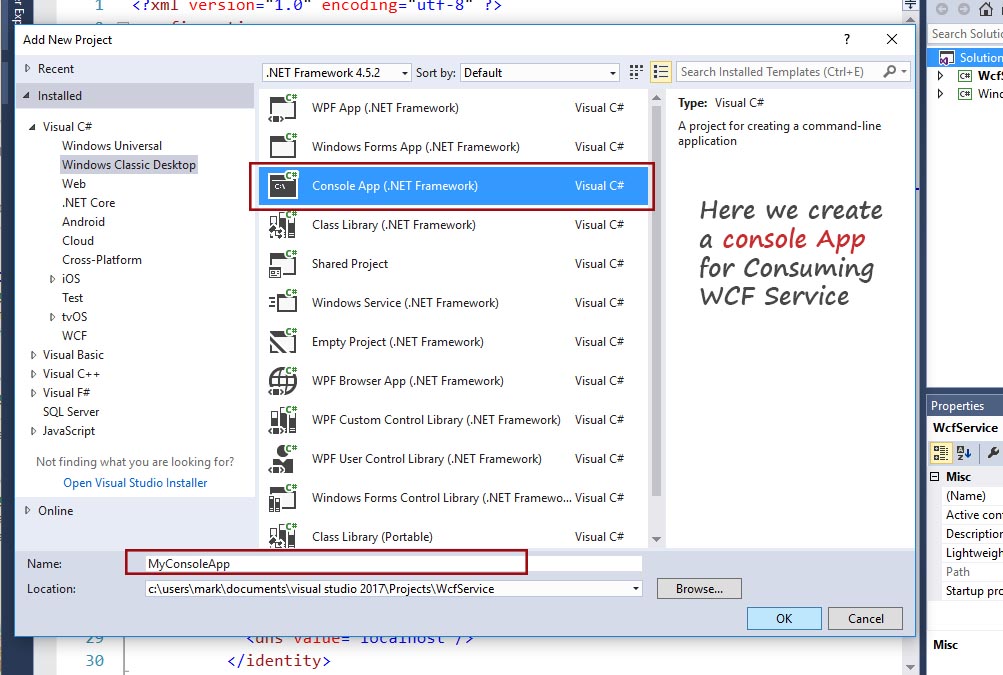The height and width of the screenshot is (675, 1003).
Task: Select the (Name) property row
Action: pyautogui.click(x=972, y=496)
